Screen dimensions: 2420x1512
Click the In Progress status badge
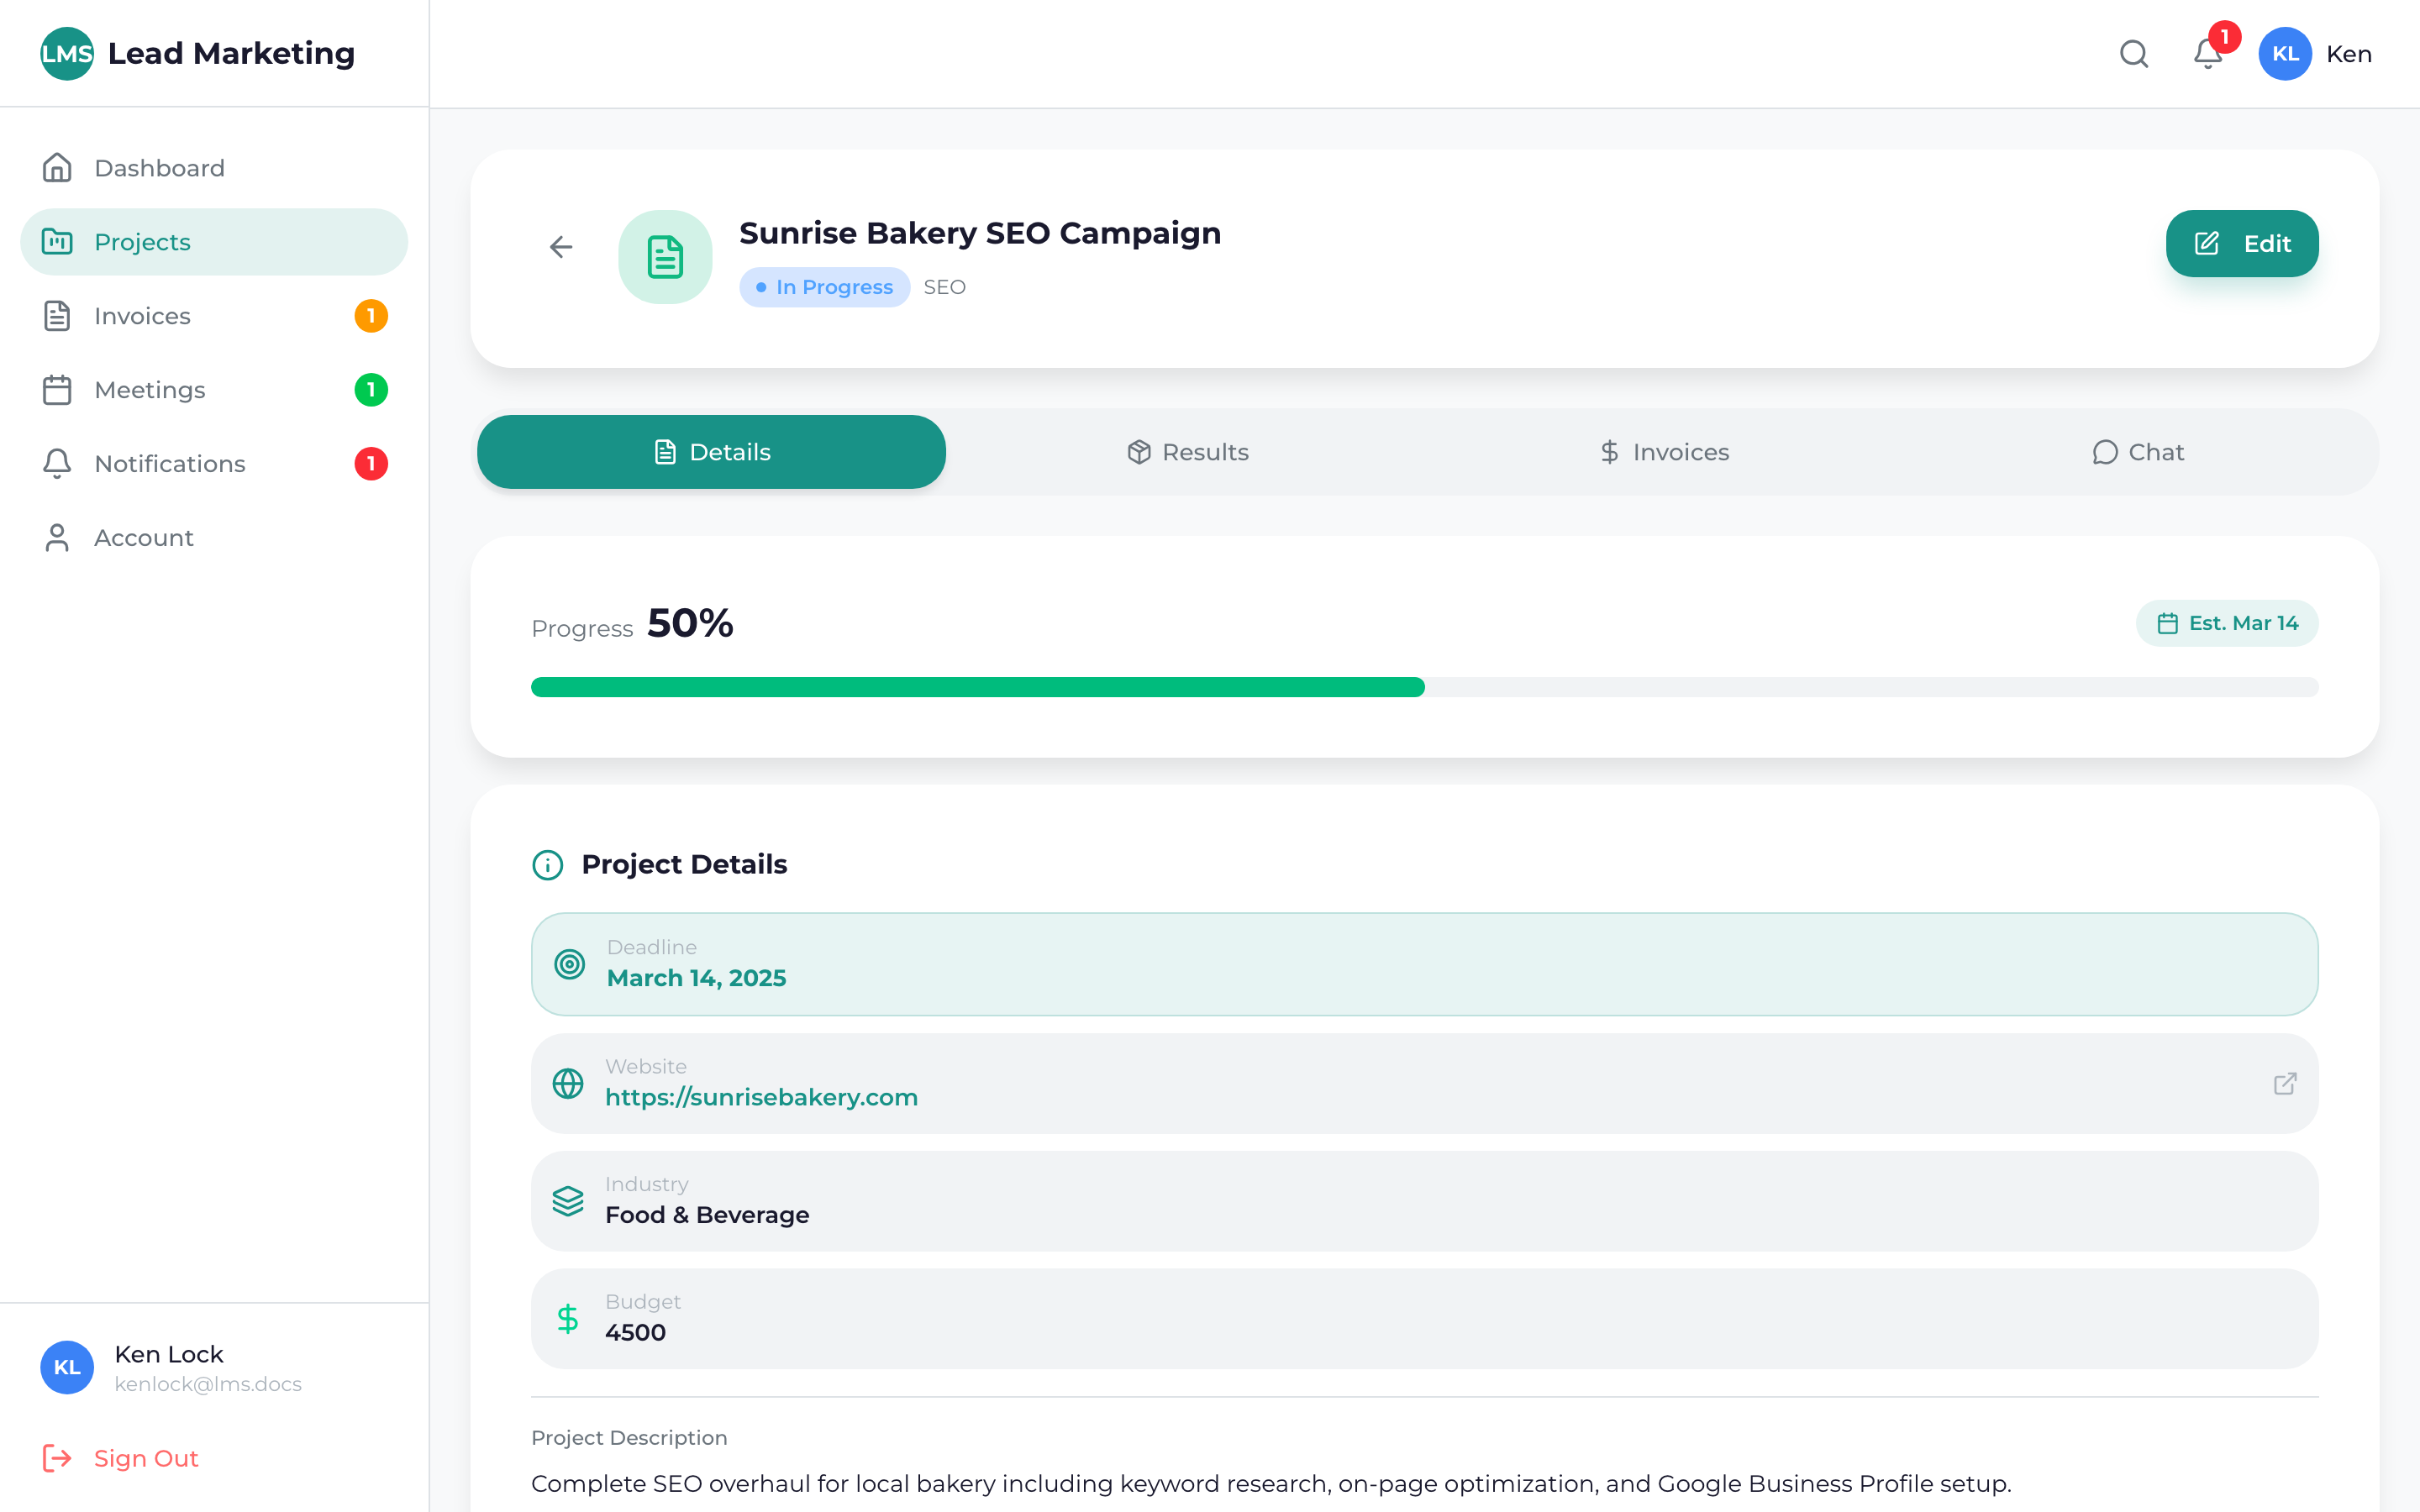tap(824, 287)
